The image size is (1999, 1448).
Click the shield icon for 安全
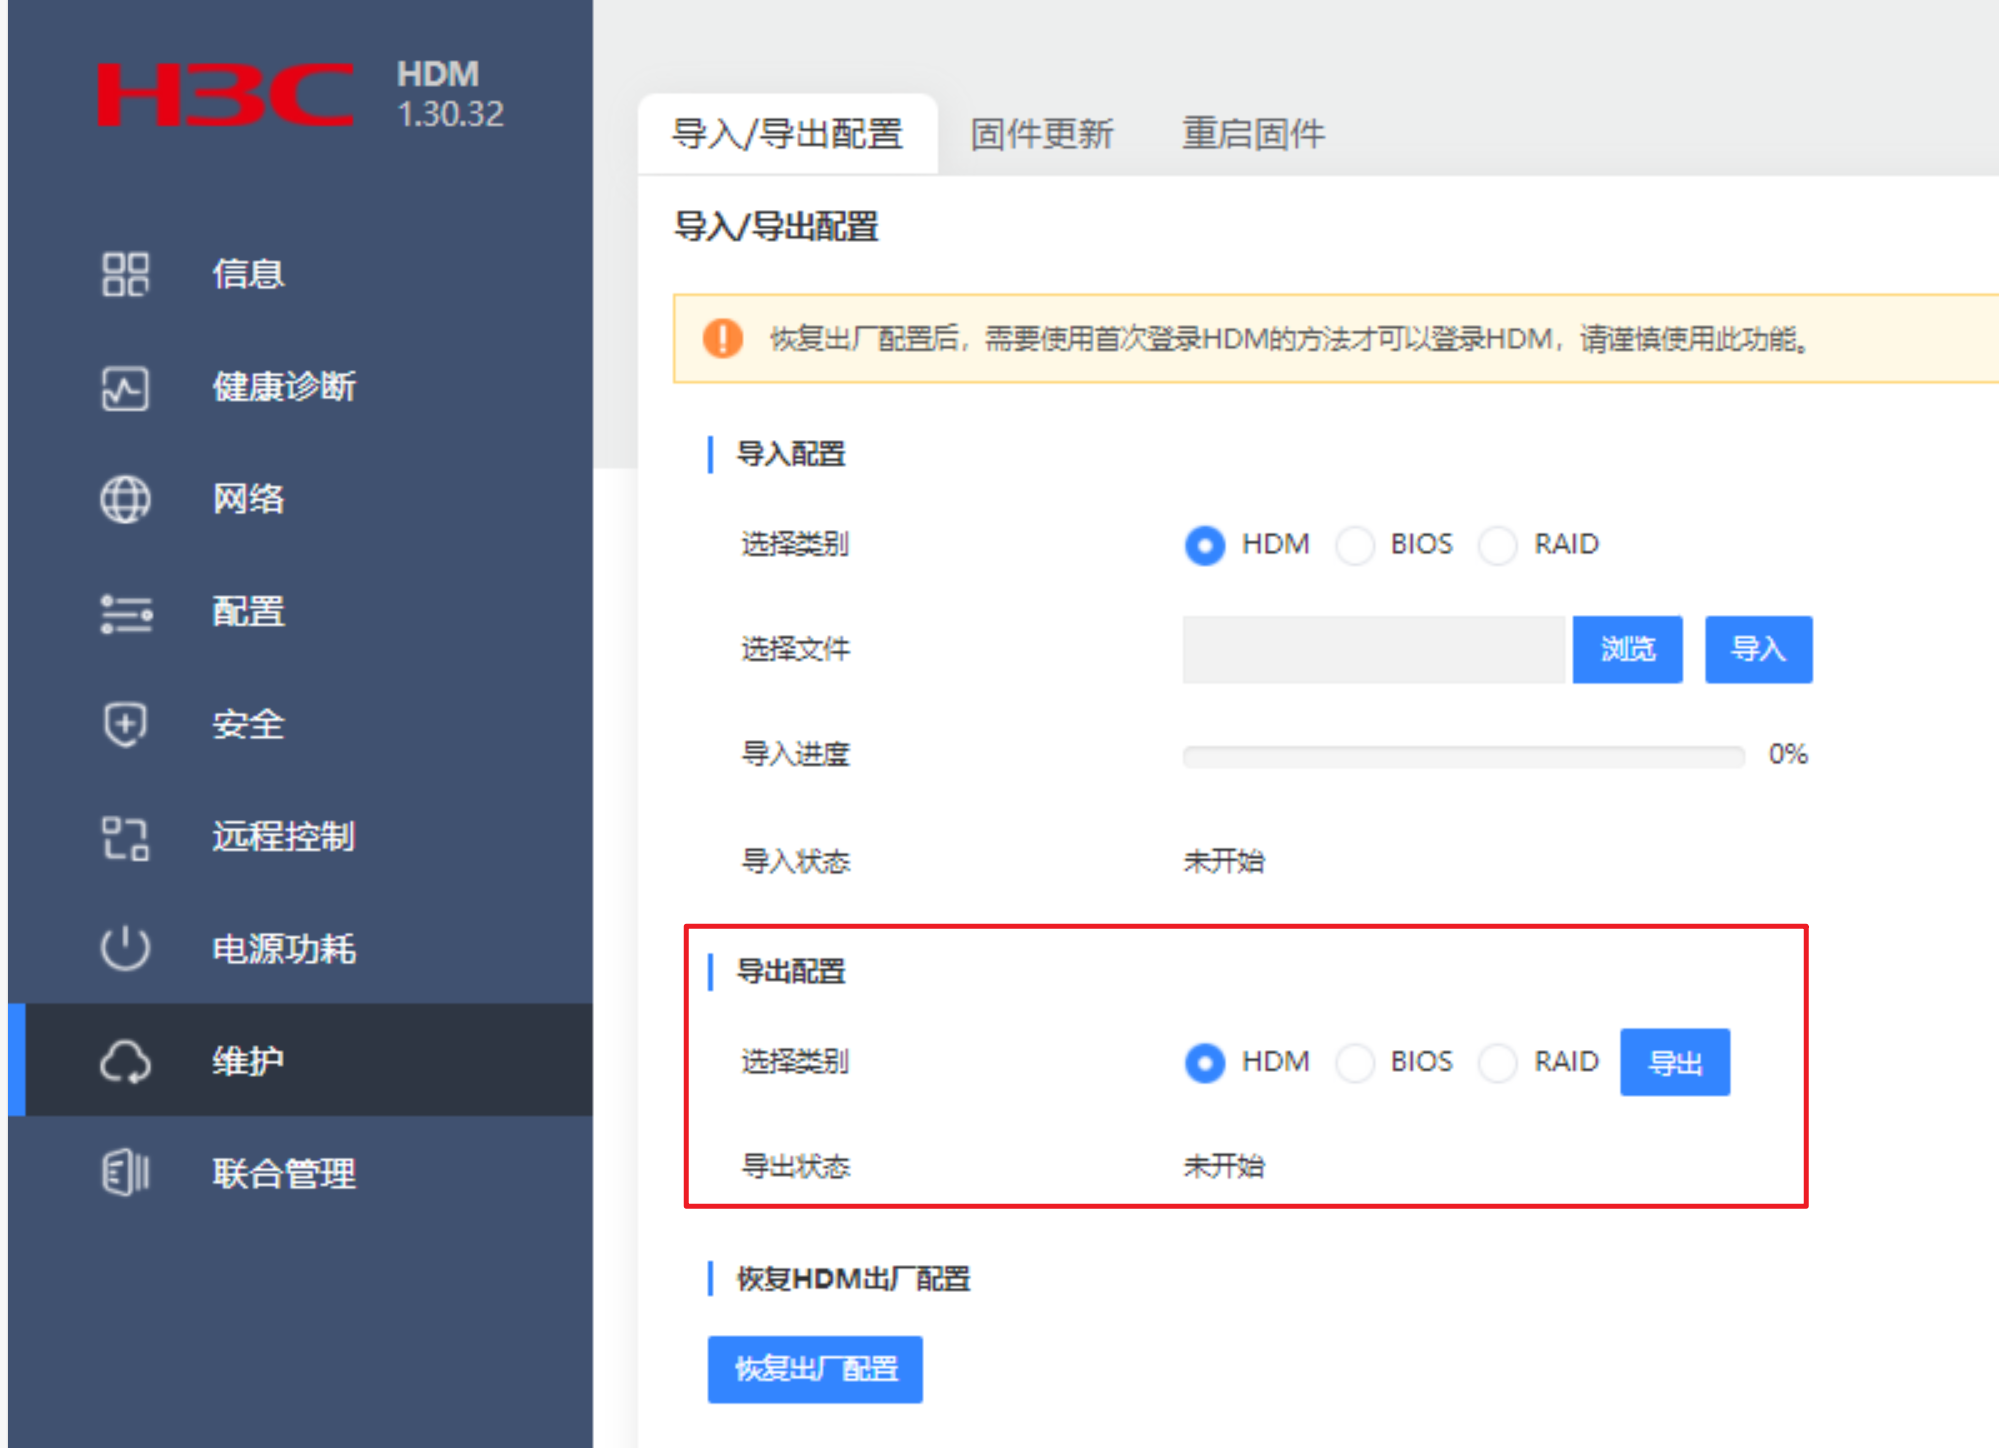[126, 725]
